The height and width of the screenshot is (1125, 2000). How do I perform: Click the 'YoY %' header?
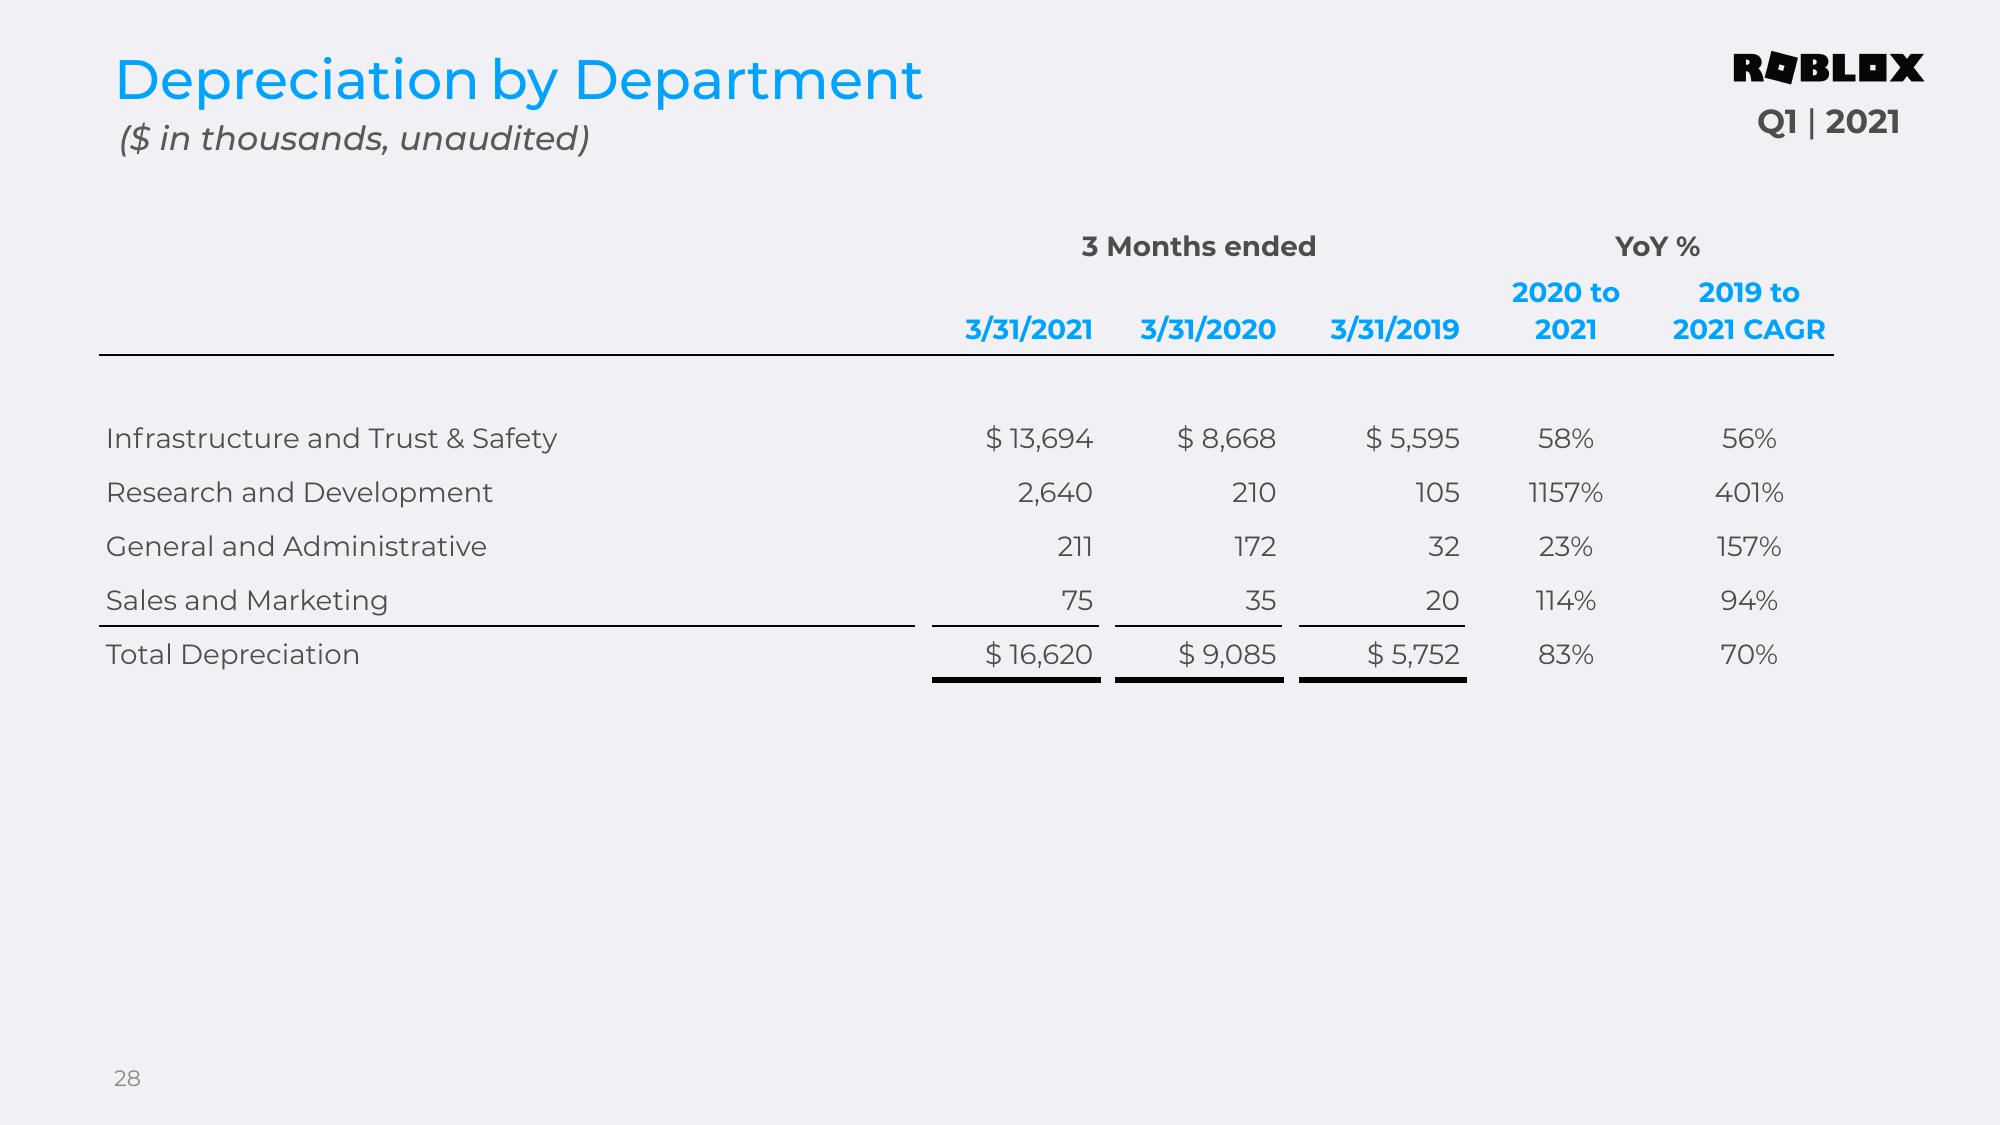(x=1657, y=246)
